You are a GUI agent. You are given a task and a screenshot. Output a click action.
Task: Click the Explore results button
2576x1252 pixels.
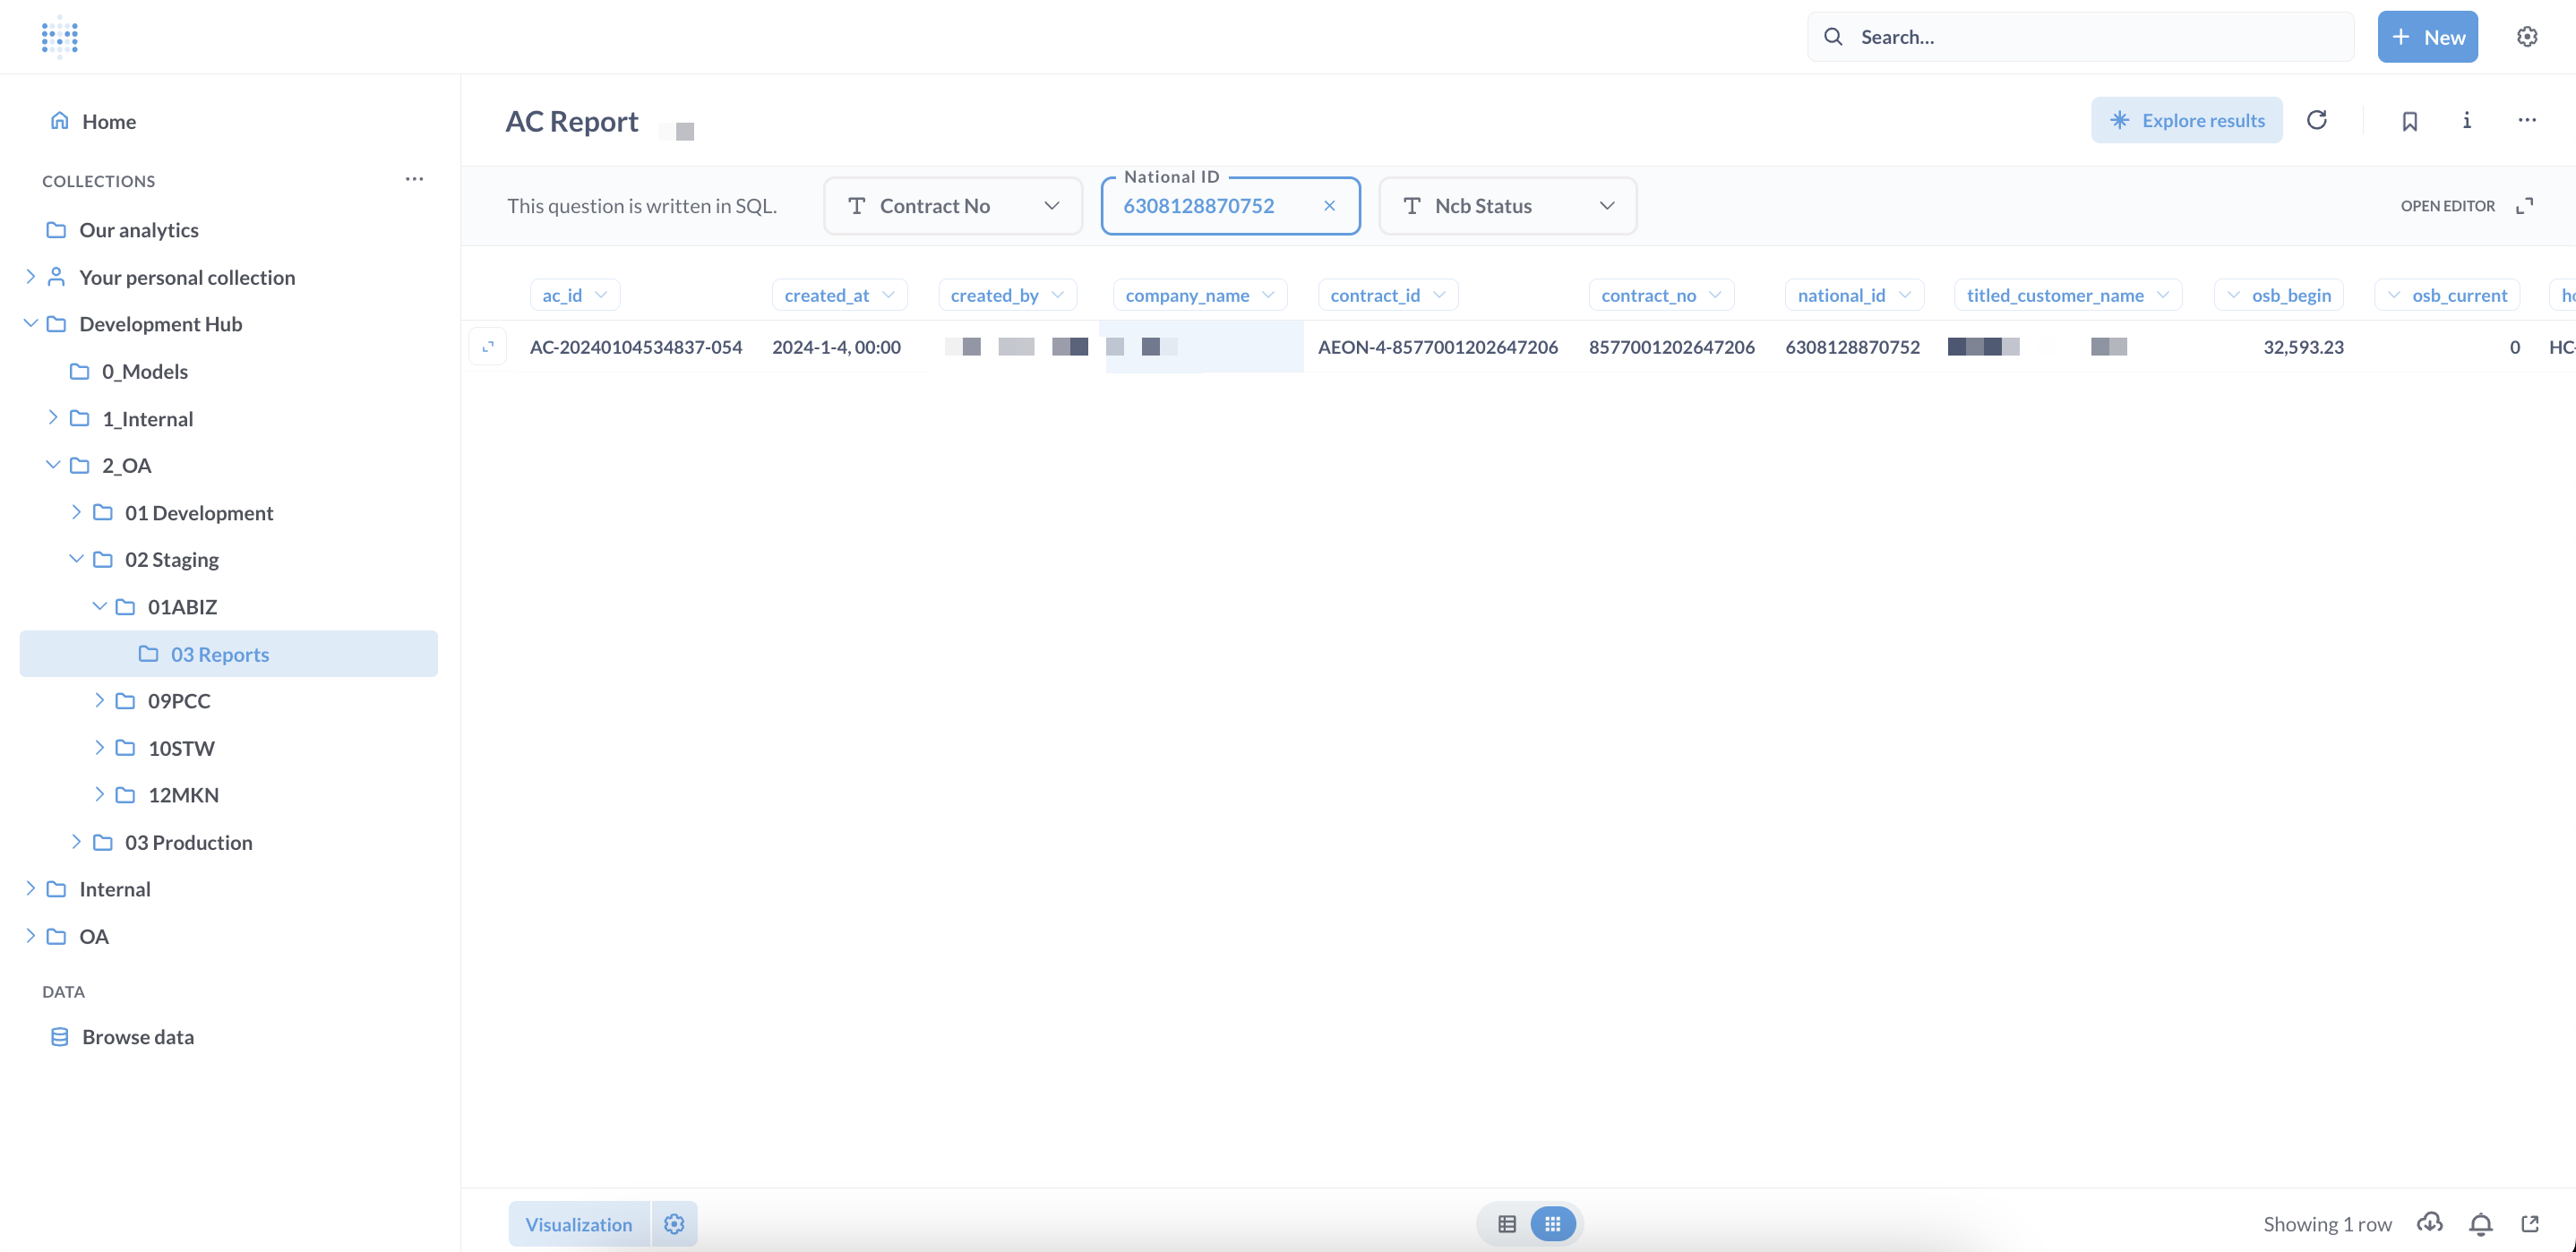click(x=2186, y=120)
